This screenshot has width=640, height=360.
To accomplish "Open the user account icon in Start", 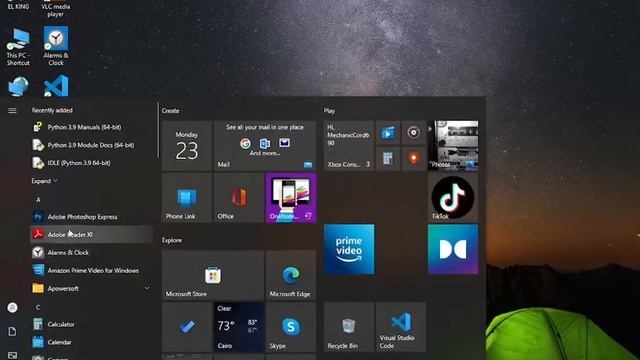I will pos(12,308).
